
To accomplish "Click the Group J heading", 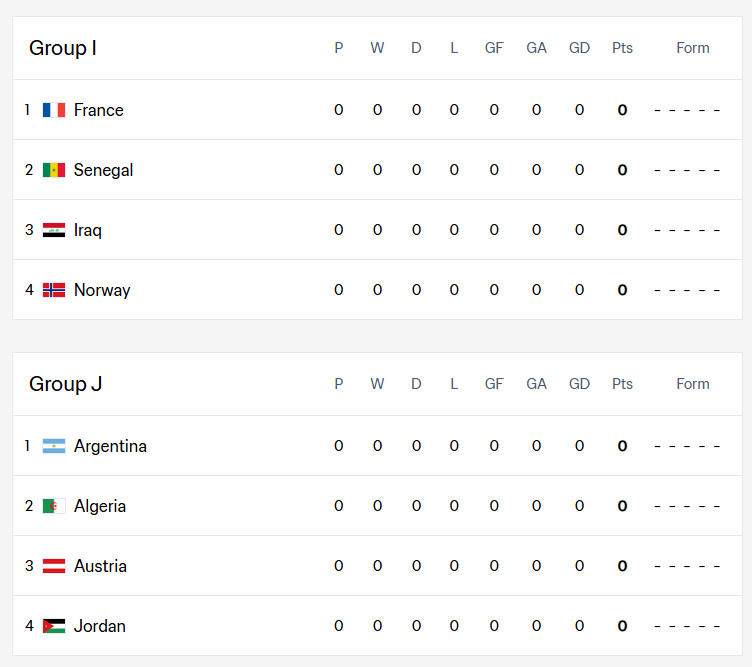I will [66, 384].
